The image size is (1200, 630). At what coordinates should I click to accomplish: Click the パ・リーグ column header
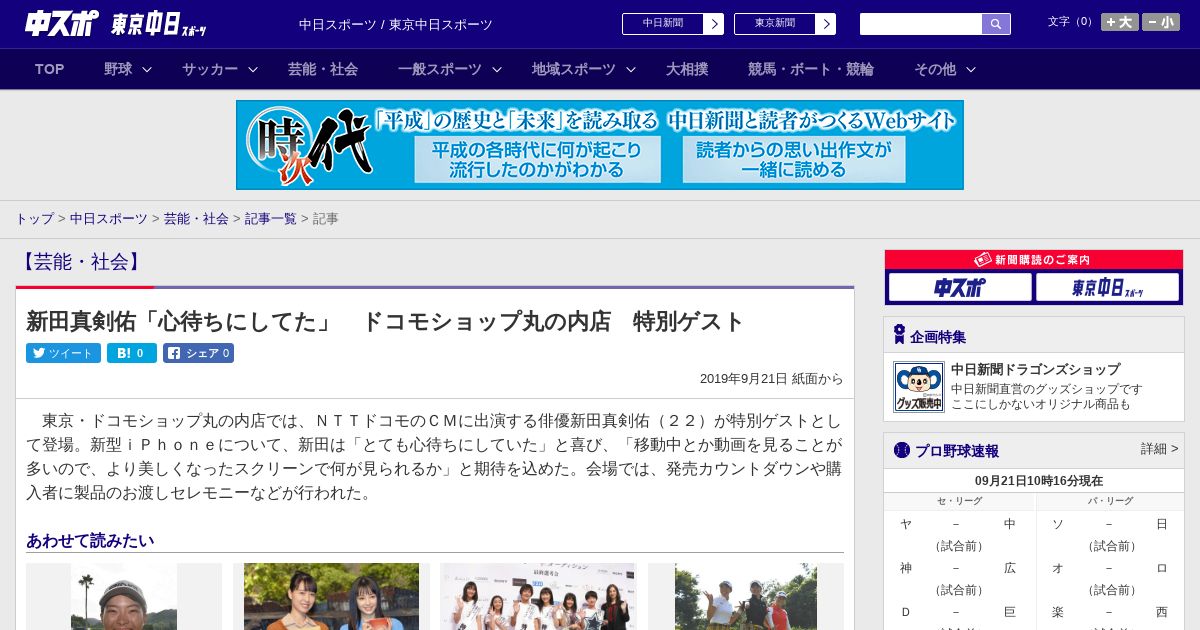(x=1111, y=501)
